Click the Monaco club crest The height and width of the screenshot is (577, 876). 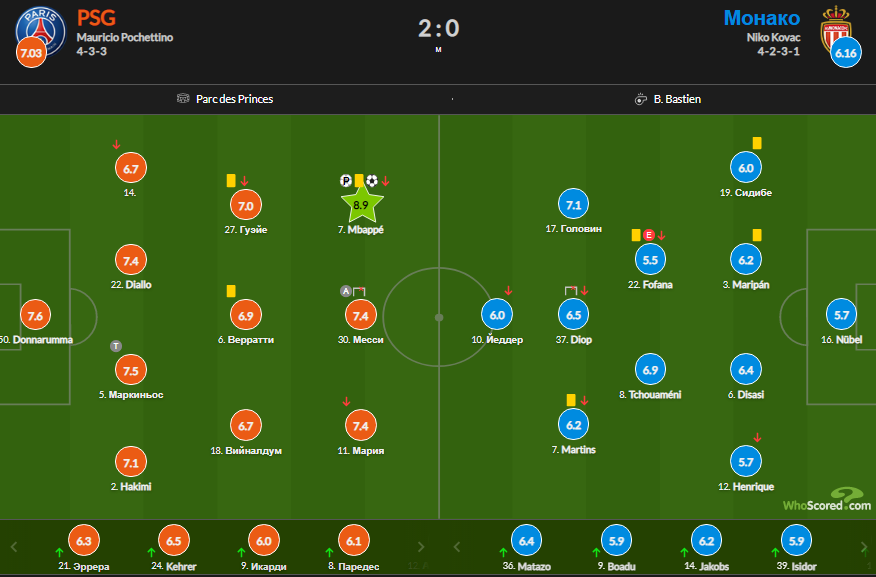[837, 28]
